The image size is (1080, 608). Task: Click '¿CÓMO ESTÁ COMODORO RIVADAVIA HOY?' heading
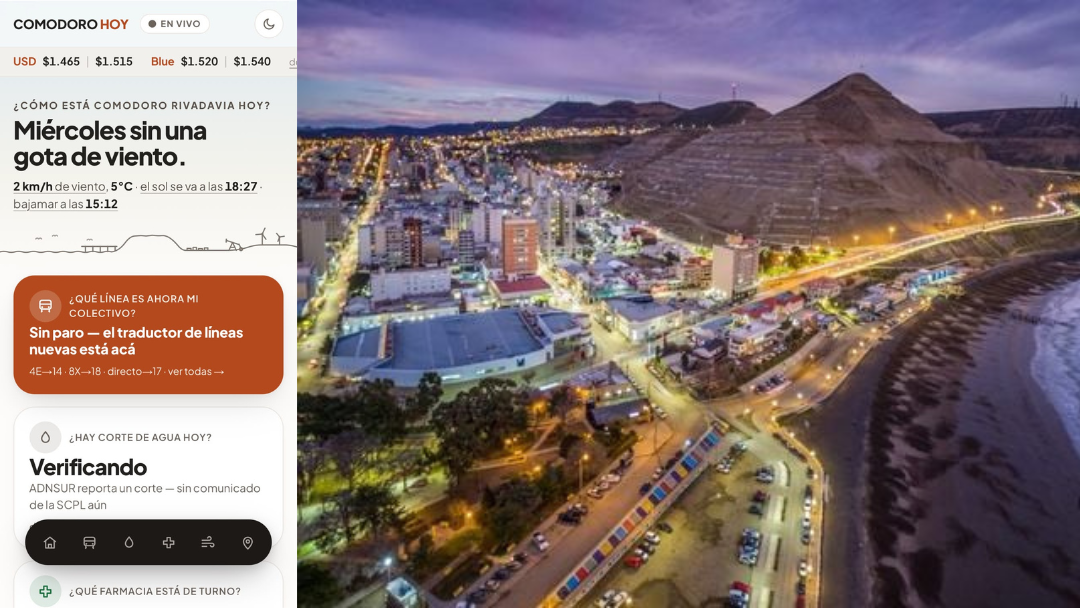pyautogui.click(x=142, y=105)
